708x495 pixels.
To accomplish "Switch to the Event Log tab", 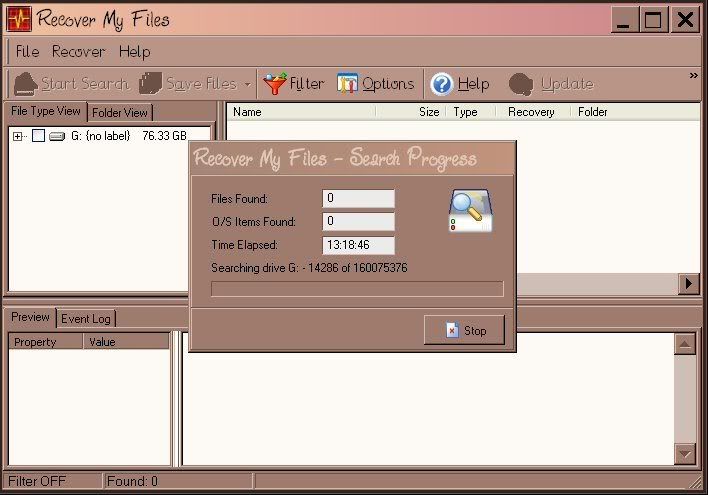I will (86, 319).
